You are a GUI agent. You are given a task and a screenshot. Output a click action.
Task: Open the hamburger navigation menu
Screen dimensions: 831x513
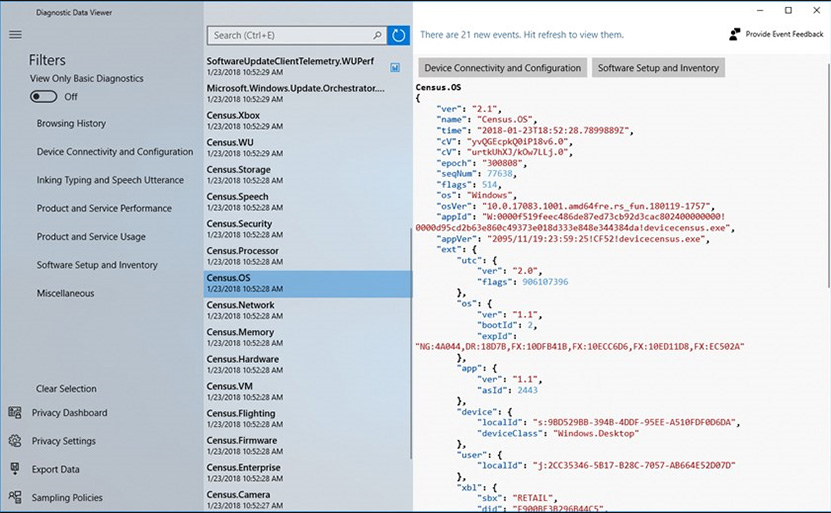pyautogui.click(x=15, y=34)
